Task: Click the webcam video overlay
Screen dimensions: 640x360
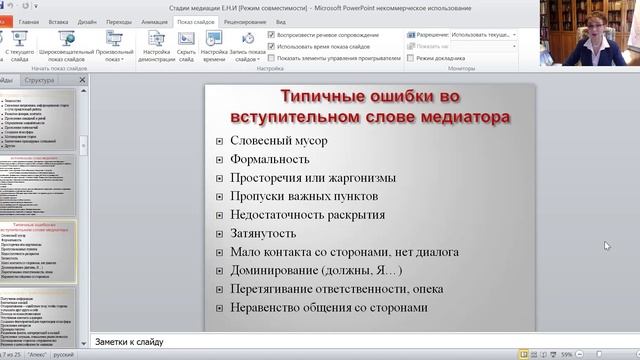Action: [x=590, y=33]
